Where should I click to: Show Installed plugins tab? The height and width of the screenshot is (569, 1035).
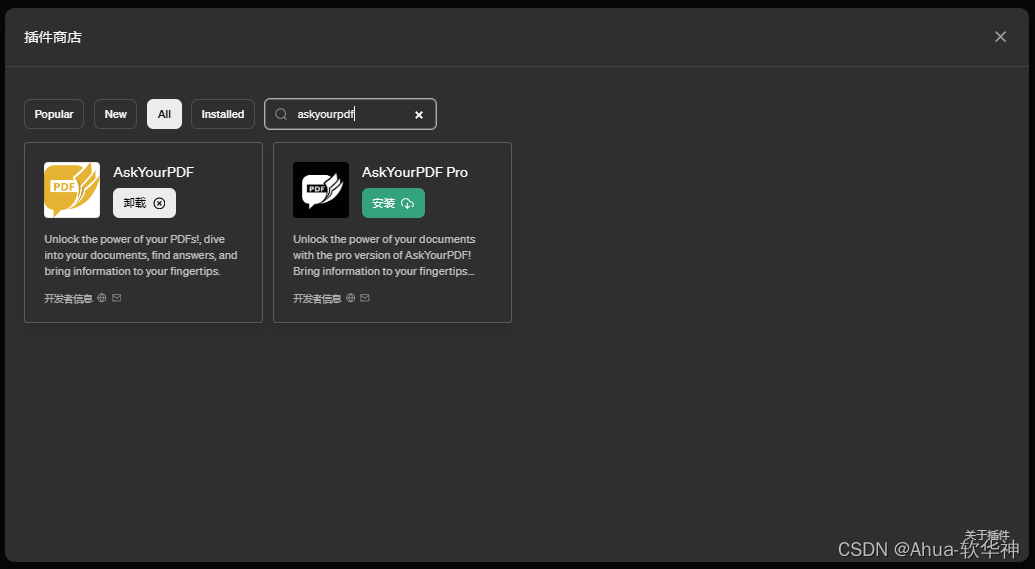point(223,114)
